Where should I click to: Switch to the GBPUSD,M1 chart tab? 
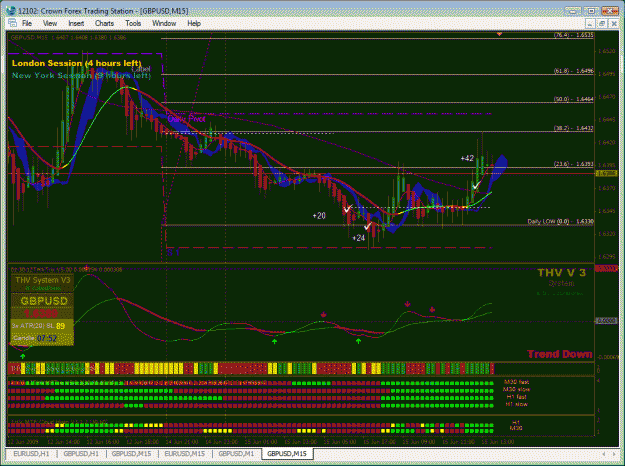click(x=236, y=454)
